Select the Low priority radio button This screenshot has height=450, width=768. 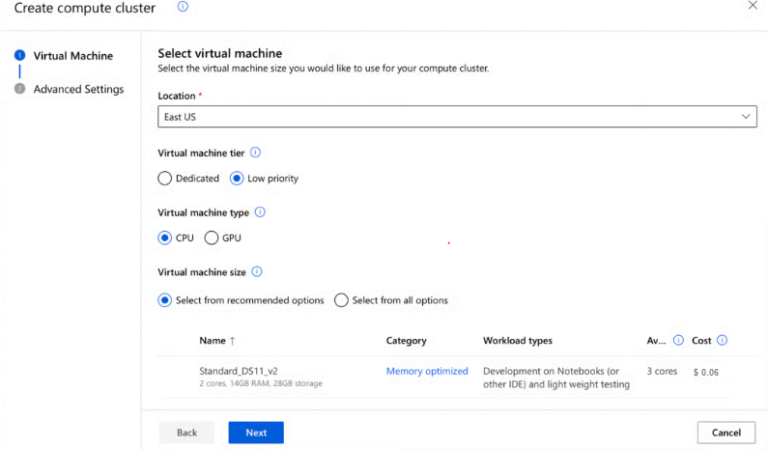(237, 179)
